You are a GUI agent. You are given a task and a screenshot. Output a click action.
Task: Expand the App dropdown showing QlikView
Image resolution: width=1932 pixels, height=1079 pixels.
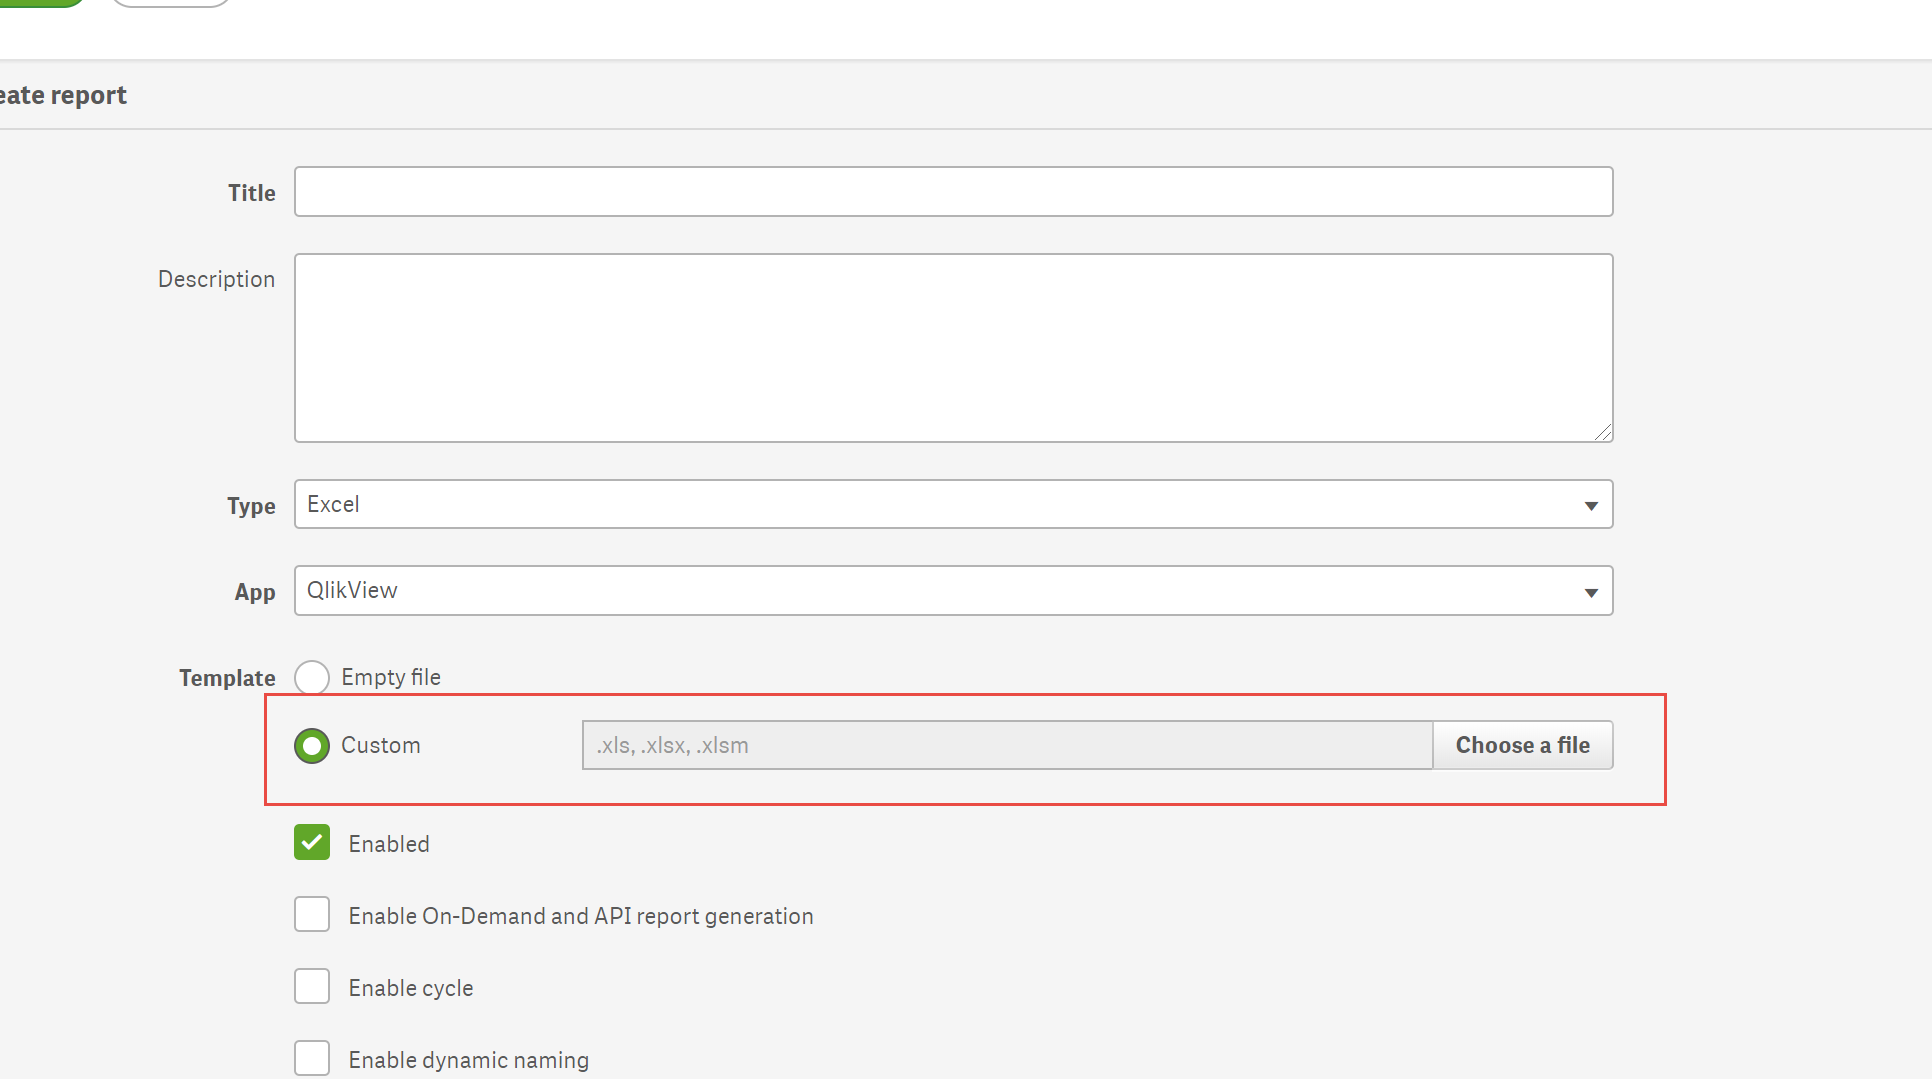point(953,591)
